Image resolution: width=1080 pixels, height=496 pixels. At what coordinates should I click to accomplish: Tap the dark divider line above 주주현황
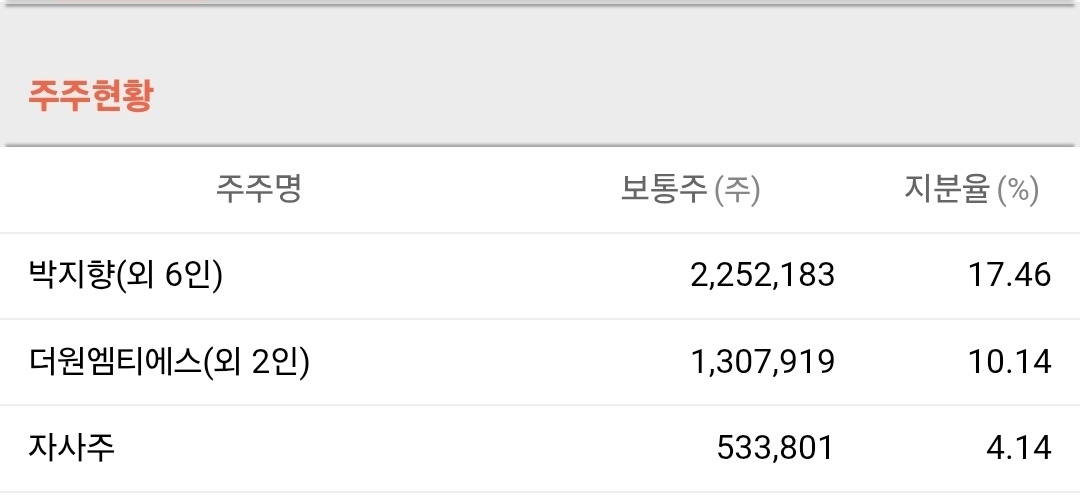pyautogui.click(x=540, y=5)
